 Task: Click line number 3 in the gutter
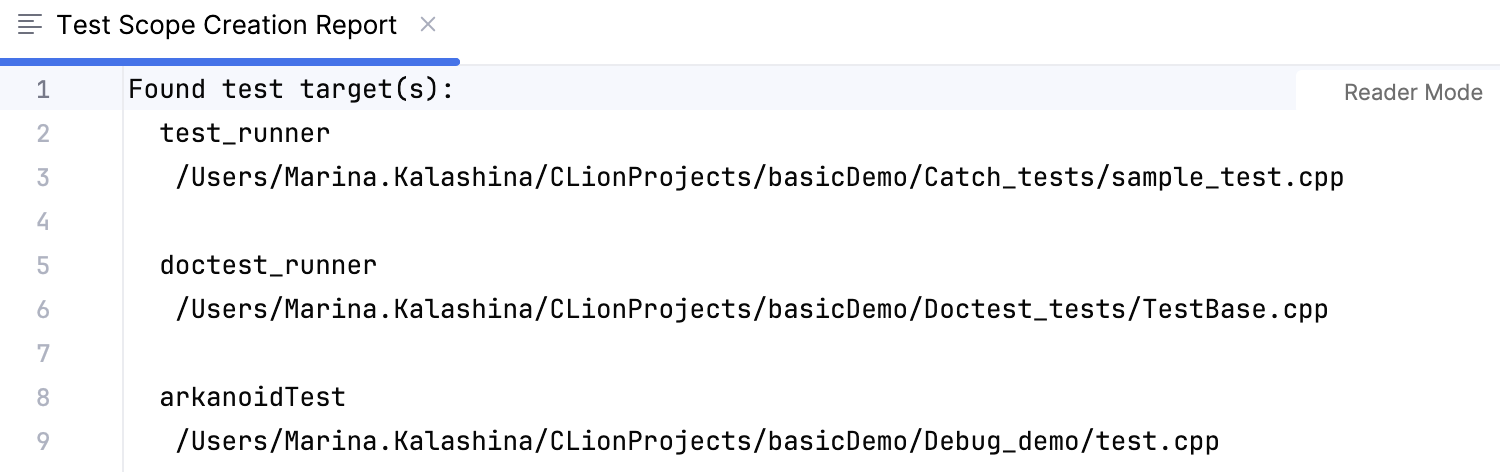click(43, 178)
